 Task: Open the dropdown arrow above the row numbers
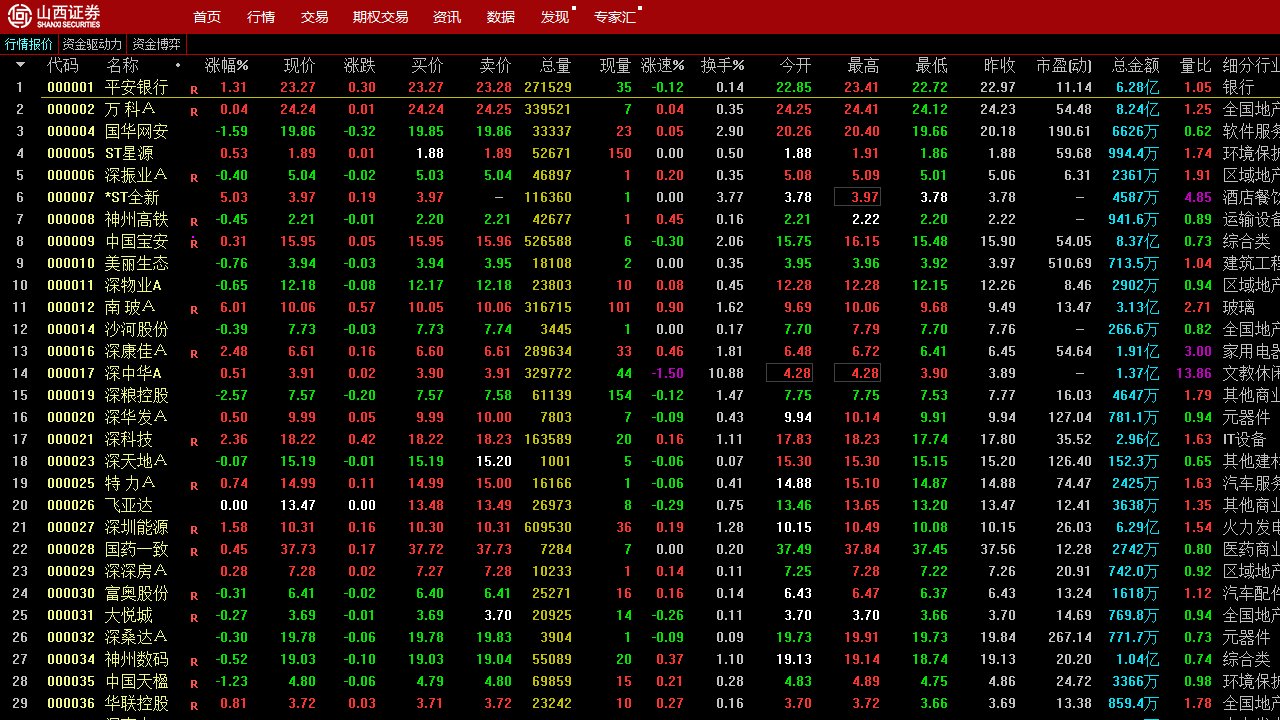coord(20,64)
